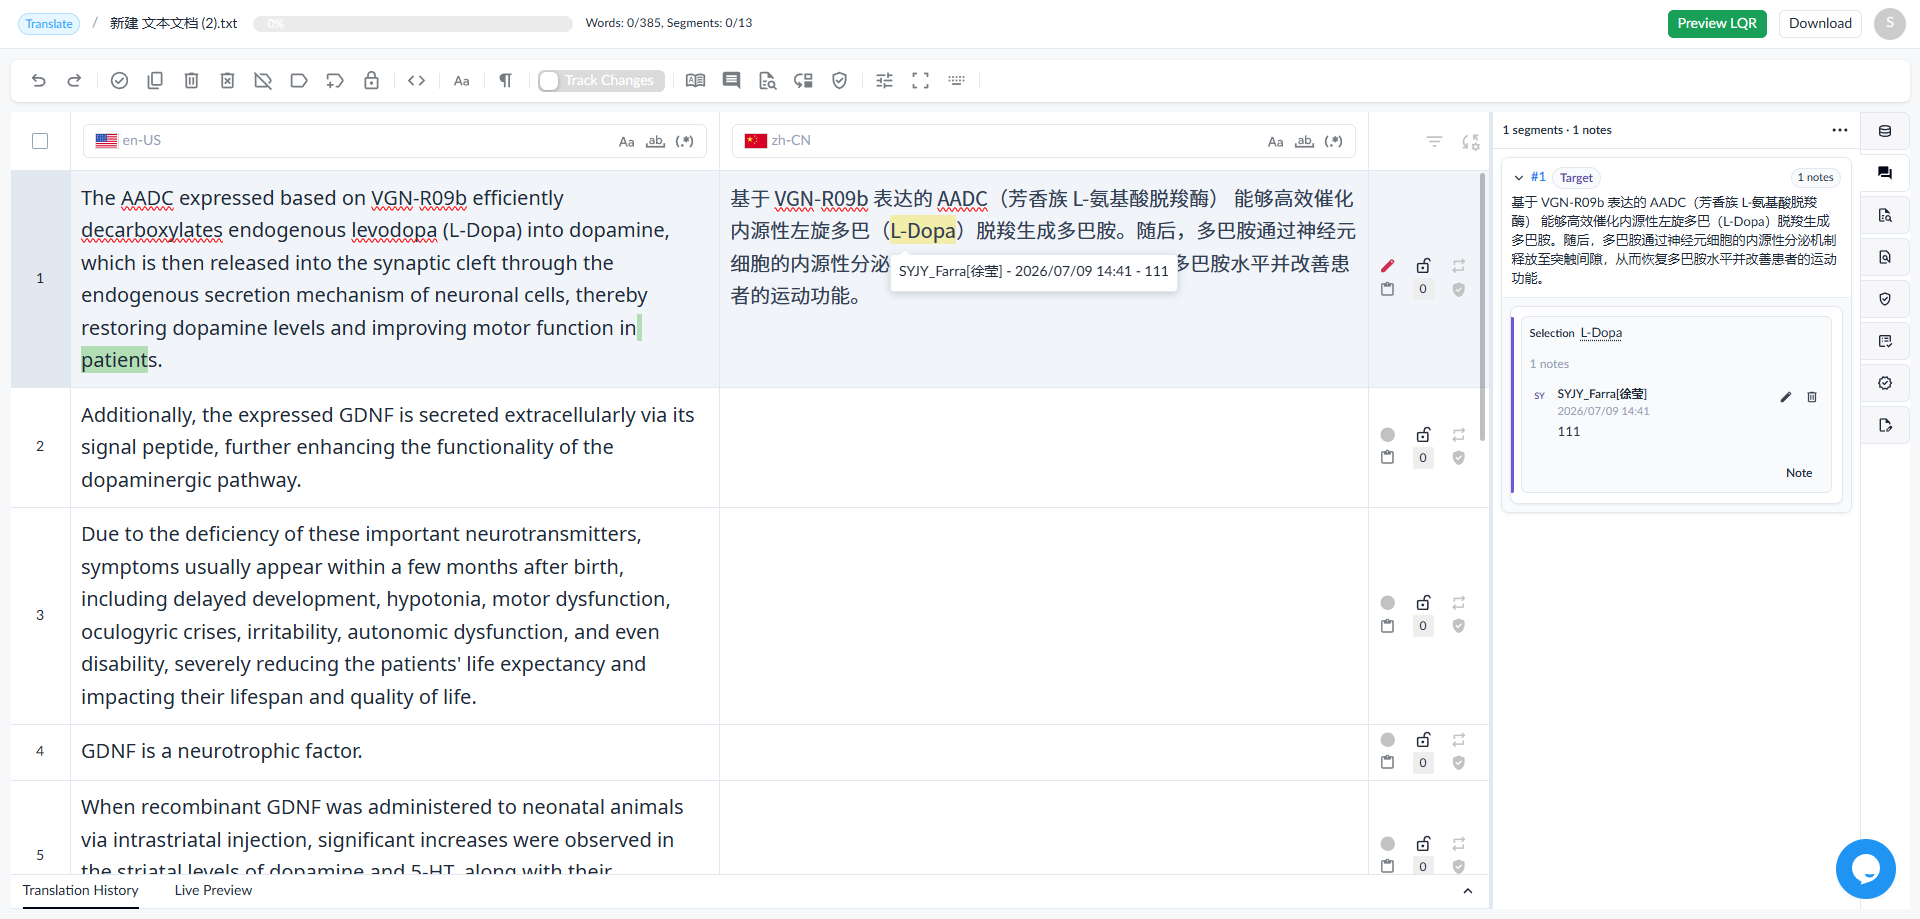Select the Translation History tab
This screenshot has width=1920, height=919.
81,891
